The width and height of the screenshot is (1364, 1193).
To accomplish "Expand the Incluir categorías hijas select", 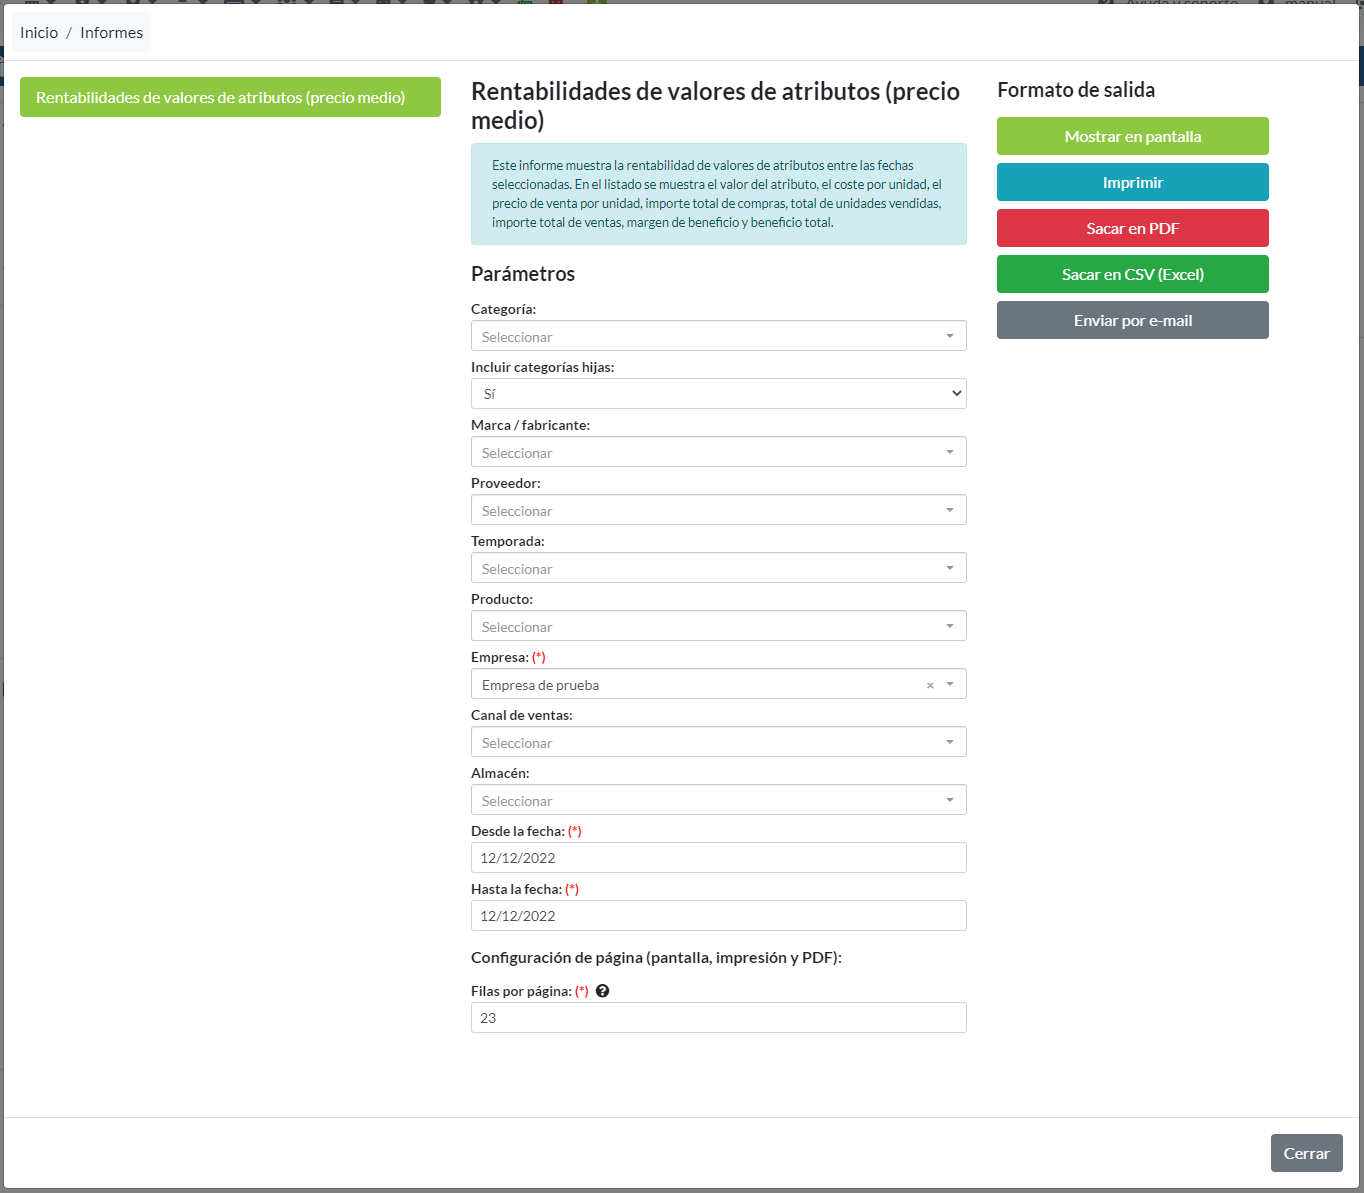I will (x=718, y=394).
